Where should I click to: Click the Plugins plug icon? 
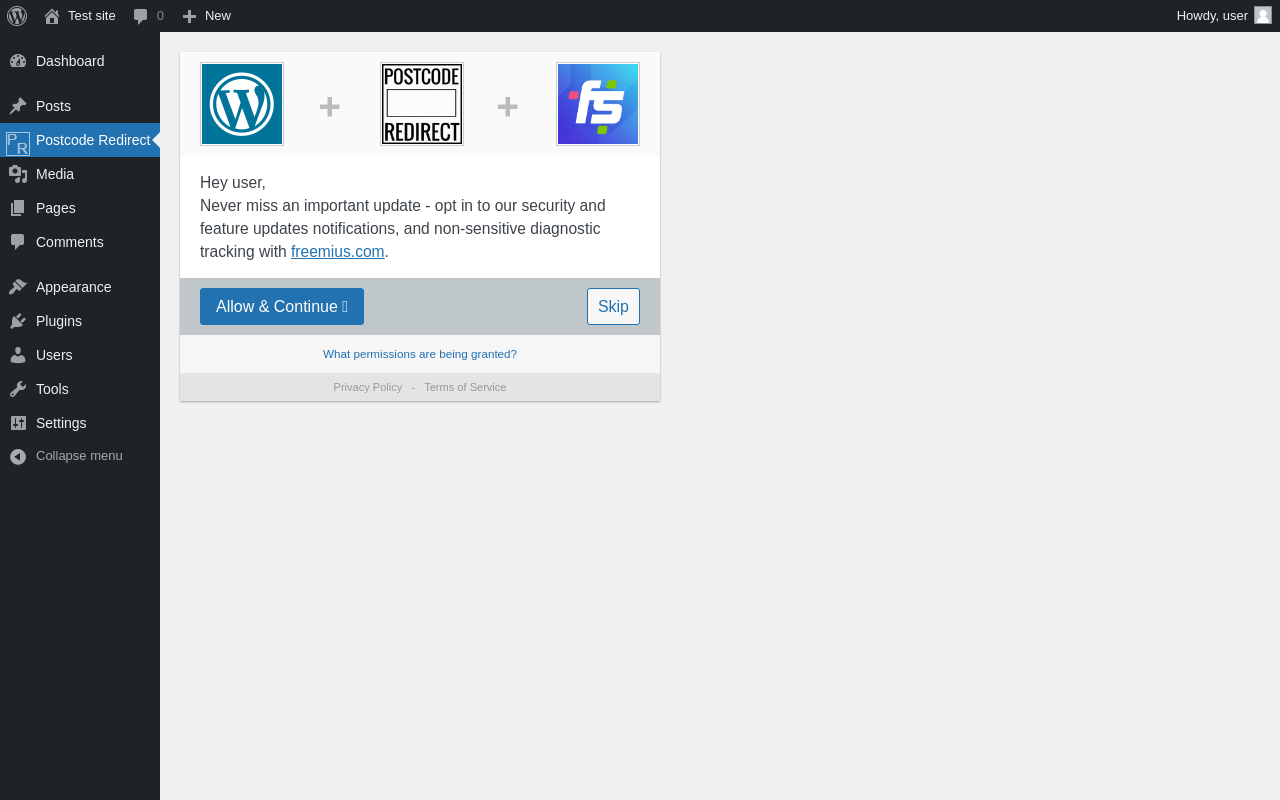click(18, 321)
